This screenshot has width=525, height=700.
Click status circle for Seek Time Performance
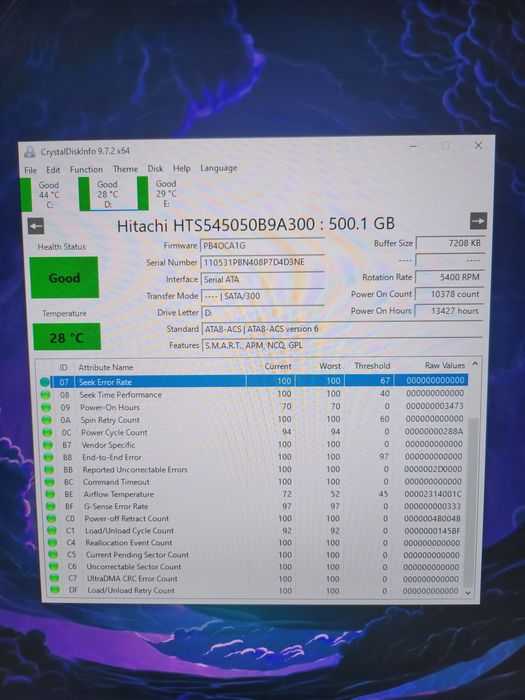coord(46,395)
